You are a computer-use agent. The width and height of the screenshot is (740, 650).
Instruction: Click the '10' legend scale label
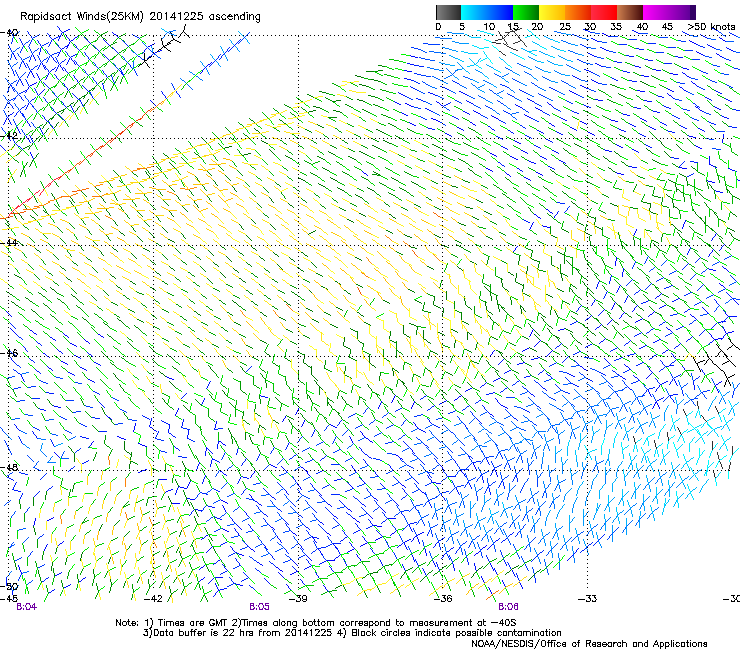(489, 27)
